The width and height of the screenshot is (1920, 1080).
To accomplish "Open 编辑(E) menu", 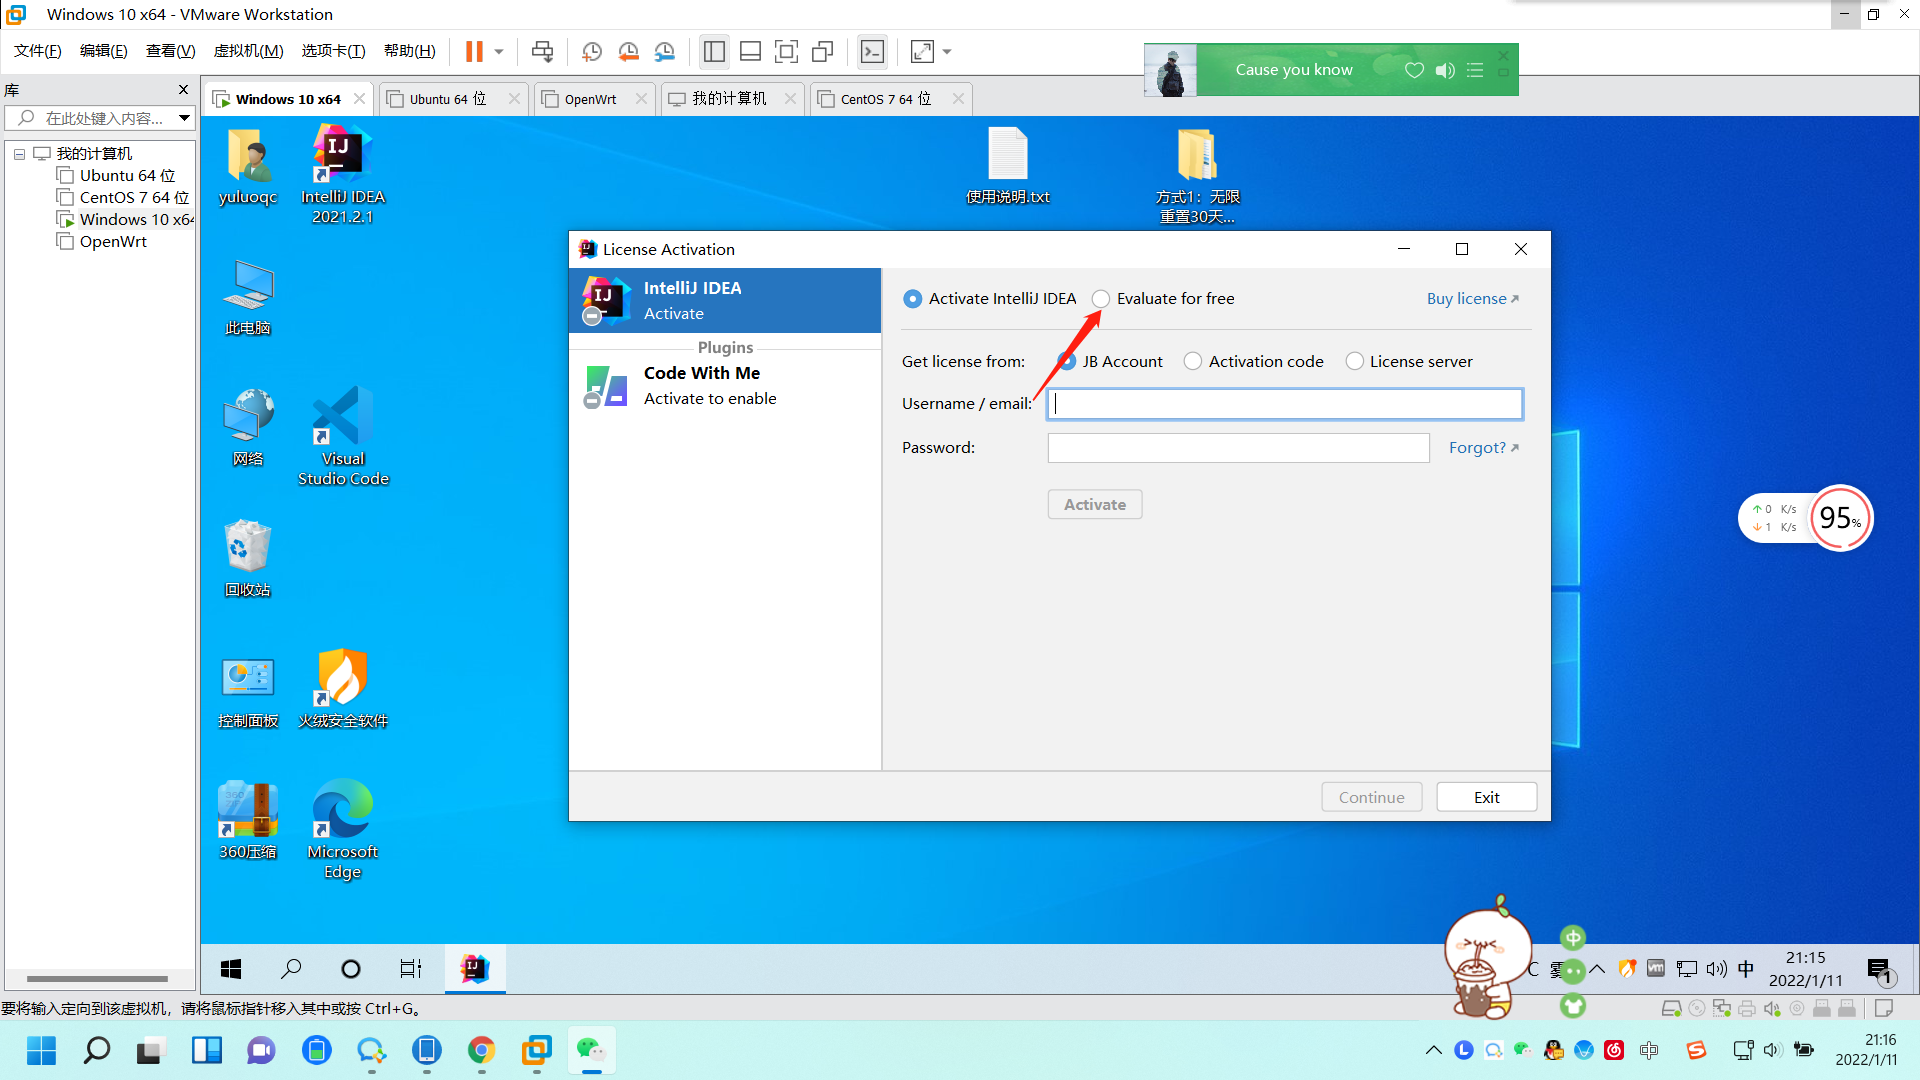I will [103, 51].
